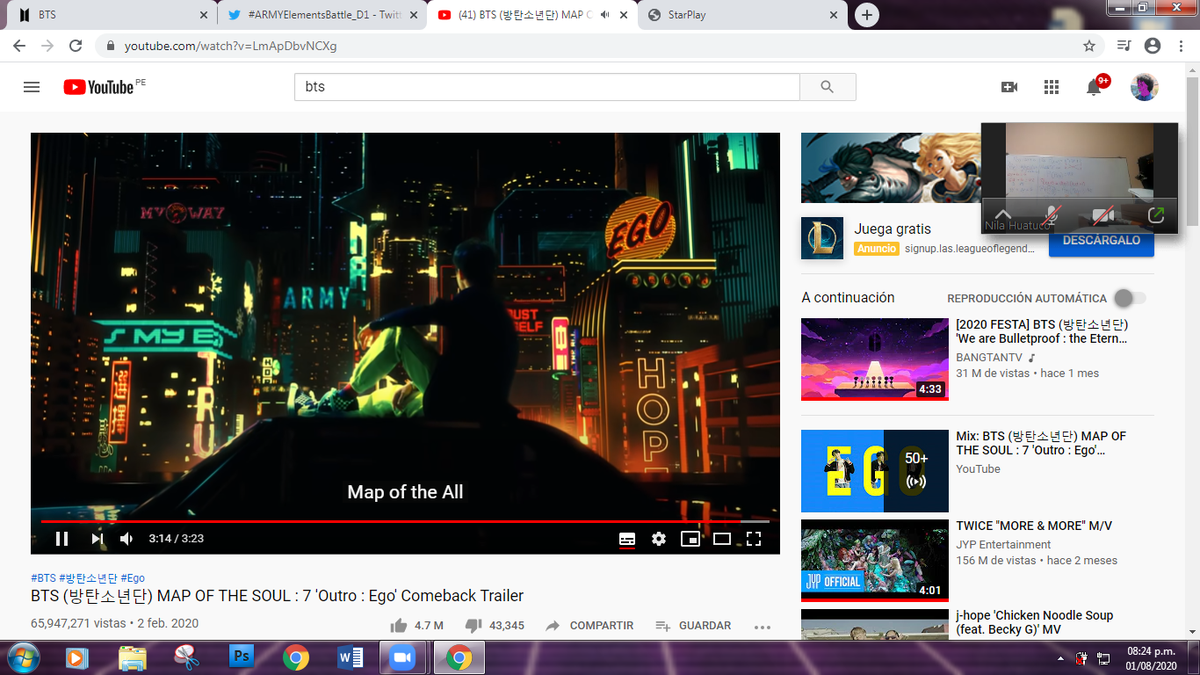
Task: Open the YouTube apps grid icon
Action: 1051,87
